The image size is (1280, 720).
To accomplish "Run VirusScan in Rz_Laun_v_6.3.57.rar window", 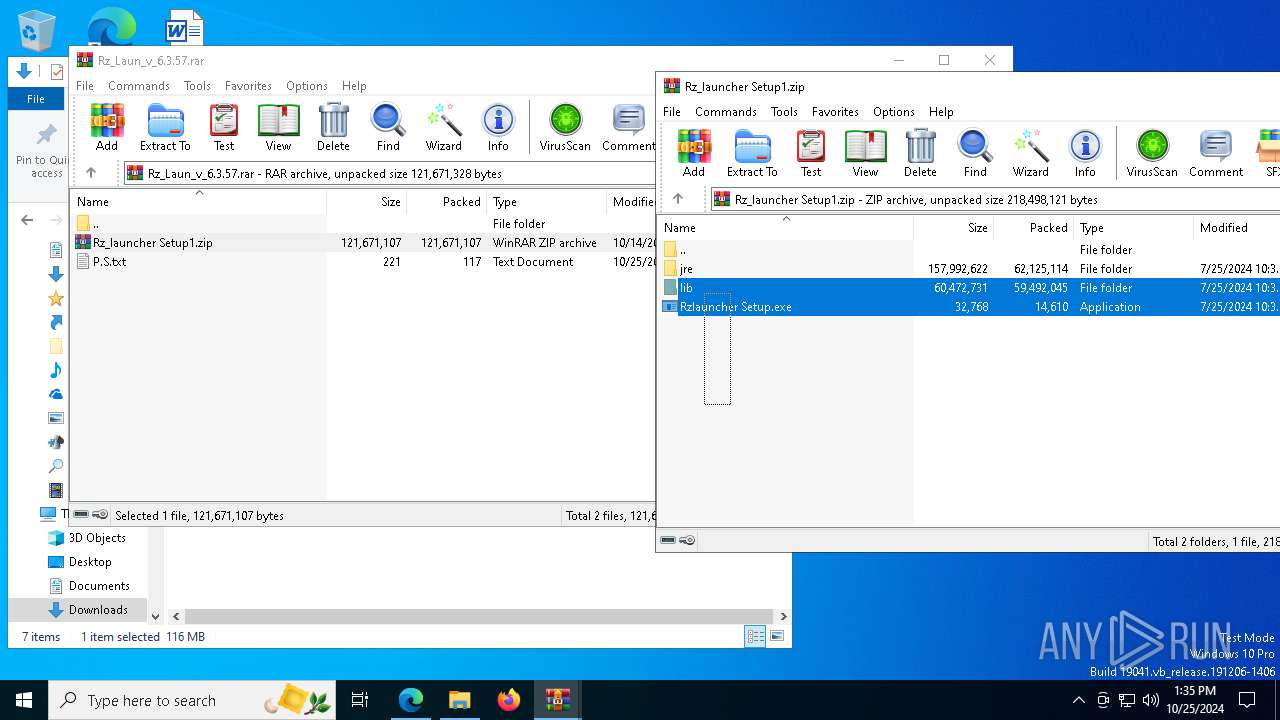I will (565, 127).
